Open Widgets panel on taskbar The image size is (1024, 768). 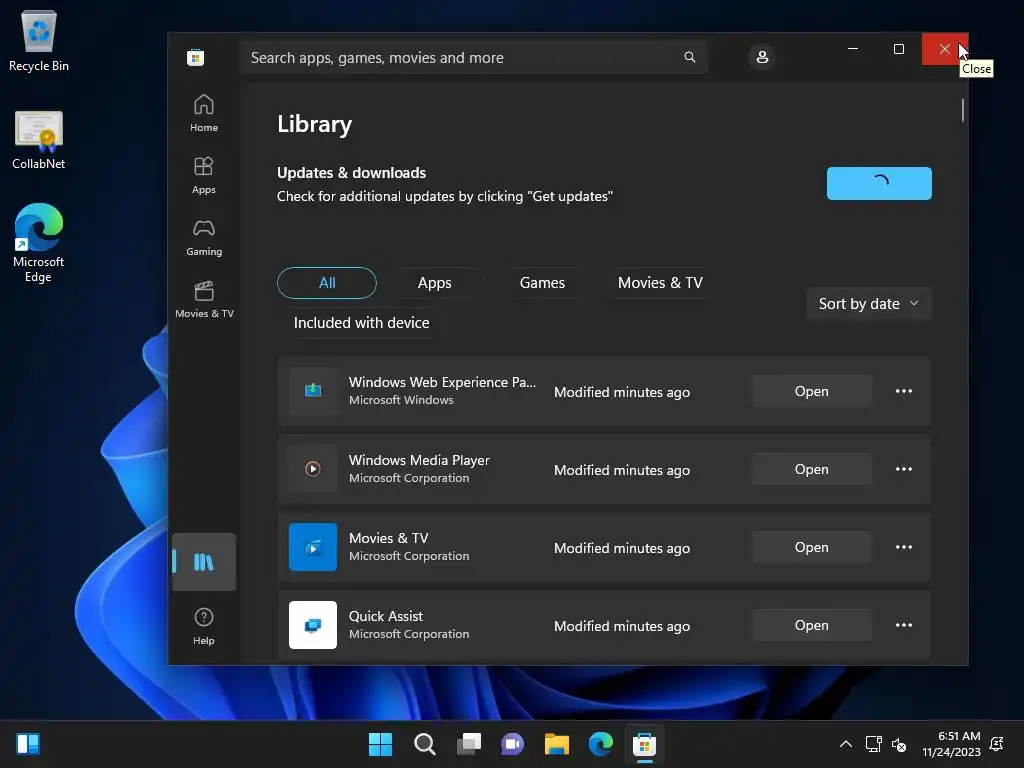click(28, 744)
